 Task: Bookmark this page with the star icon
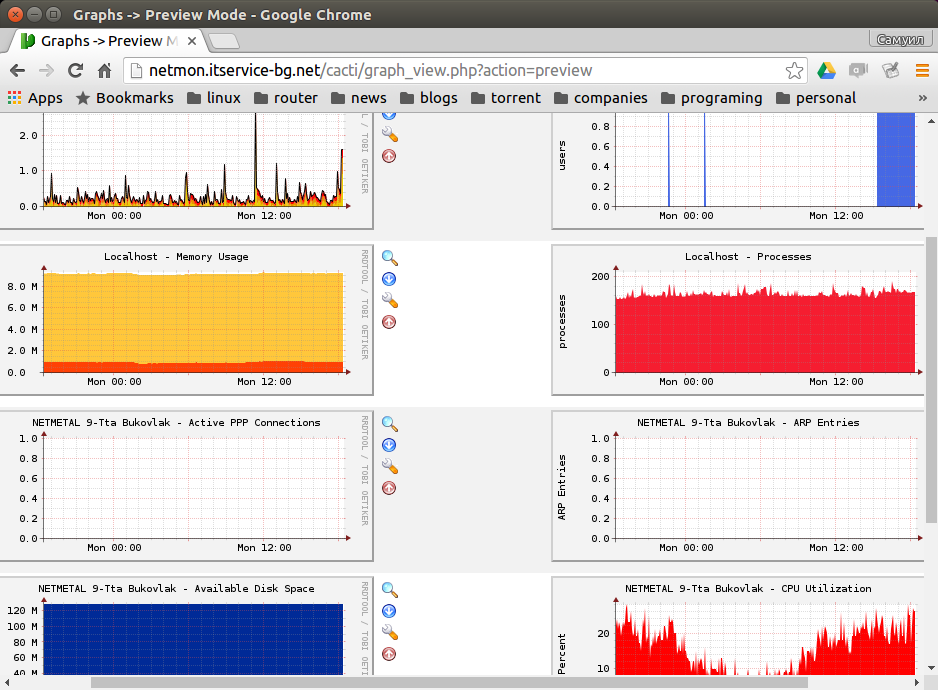(x=794, y=71)
